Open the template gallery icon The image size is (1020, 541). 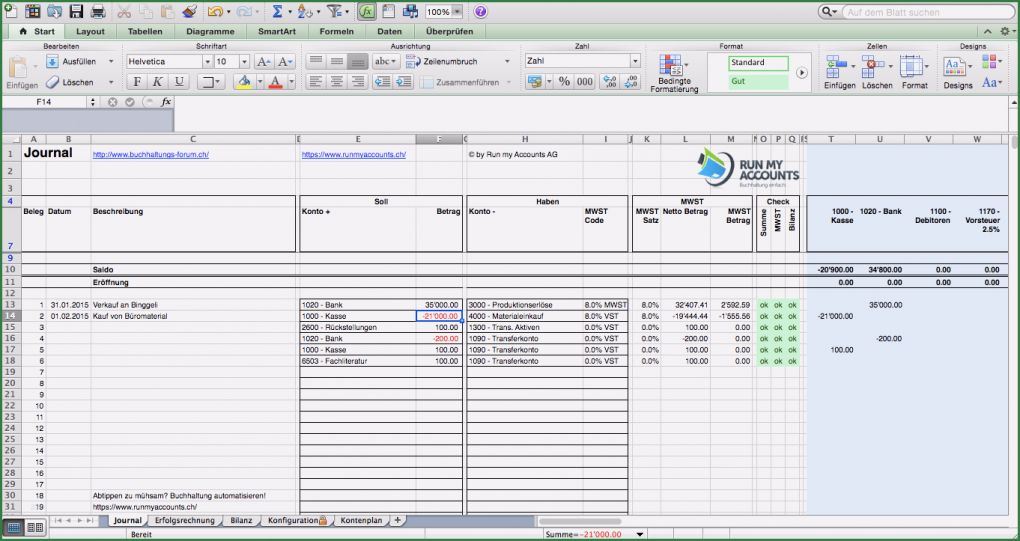[x=33, y=11]
